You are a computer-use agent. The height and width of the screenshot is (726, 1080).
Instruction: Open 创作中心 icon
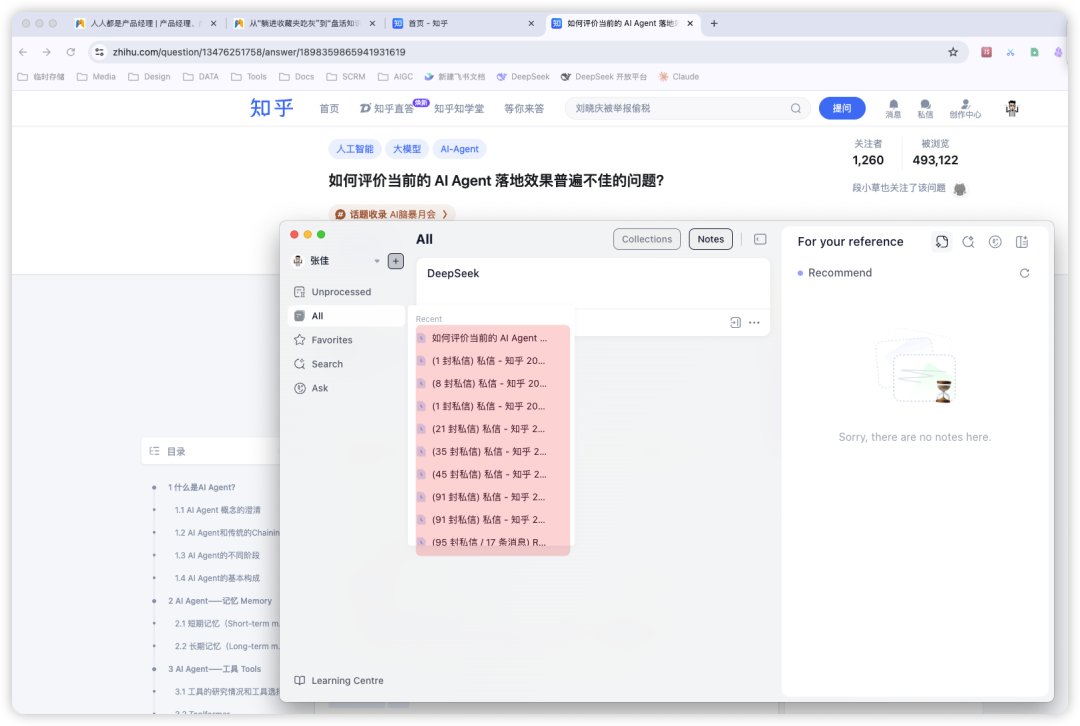(x=965, y=109)
